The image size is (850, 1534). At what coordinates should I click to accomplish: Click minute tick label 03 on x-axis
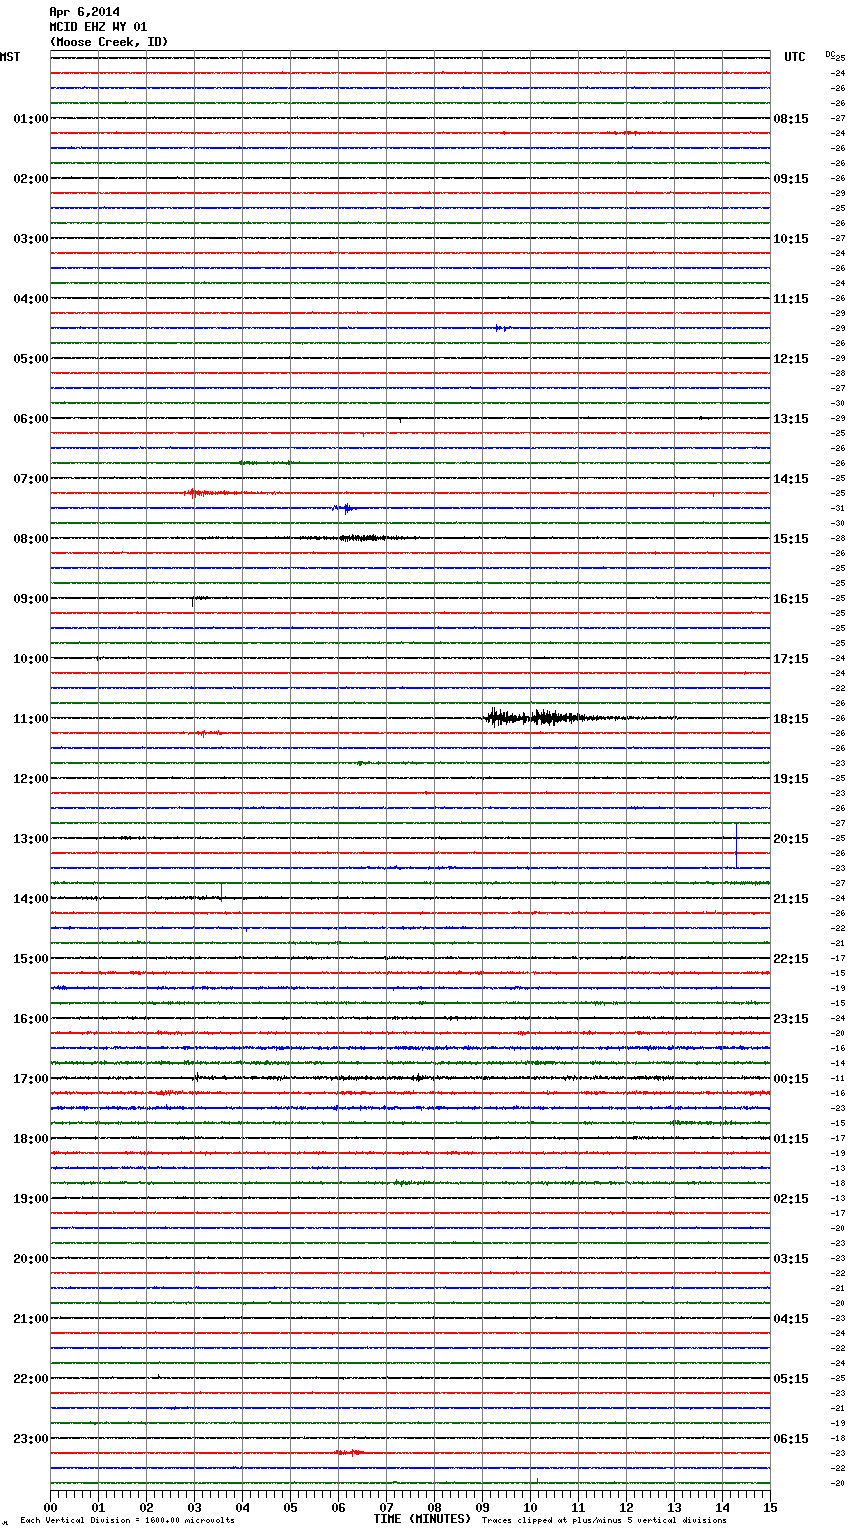pyautogui.click(x=194, y=1507)
